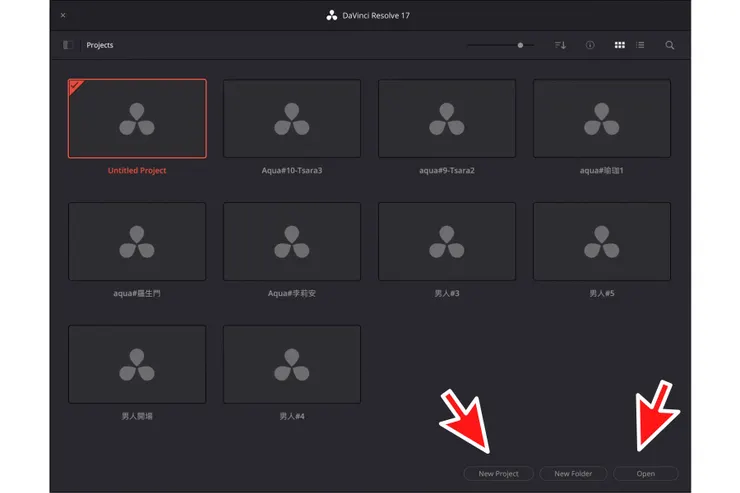This screenshot has width=740, height=493.
Task: Click the New Folder button
Action: [573, 473]
